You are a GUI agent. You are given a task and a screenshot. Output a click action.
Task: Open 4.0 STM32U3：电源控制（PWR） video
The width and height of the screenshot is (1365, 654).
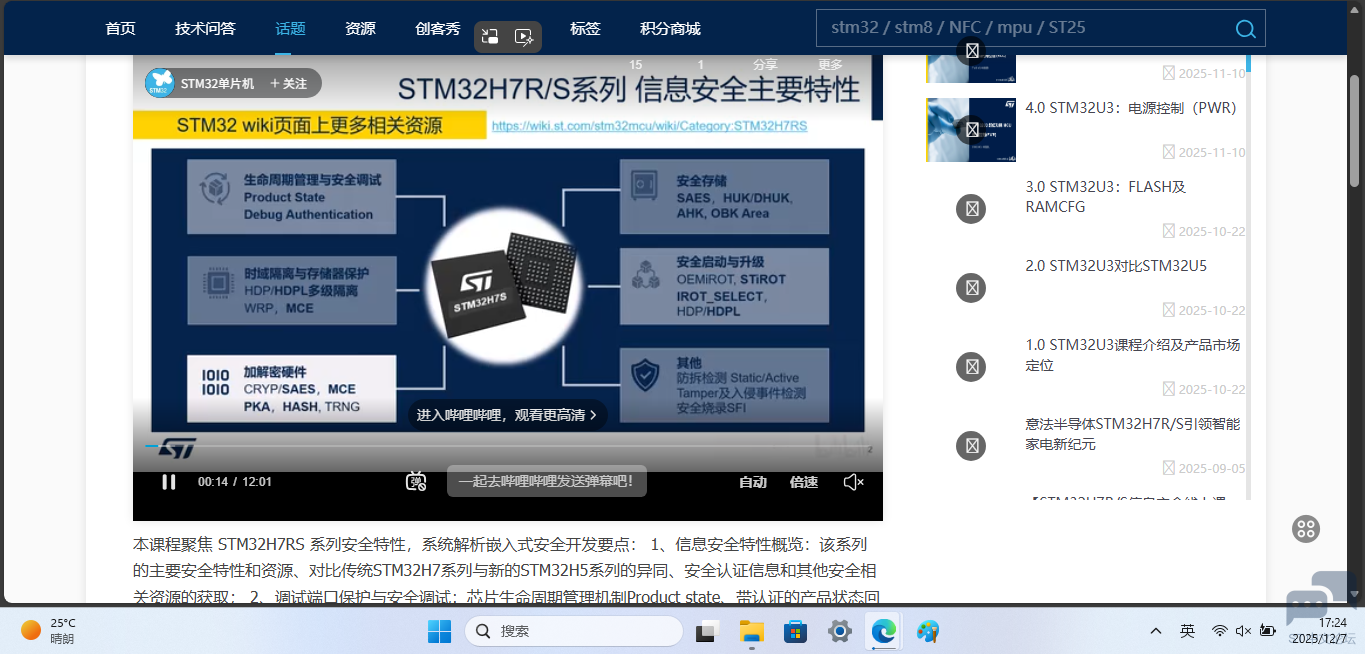[1131, 108]
